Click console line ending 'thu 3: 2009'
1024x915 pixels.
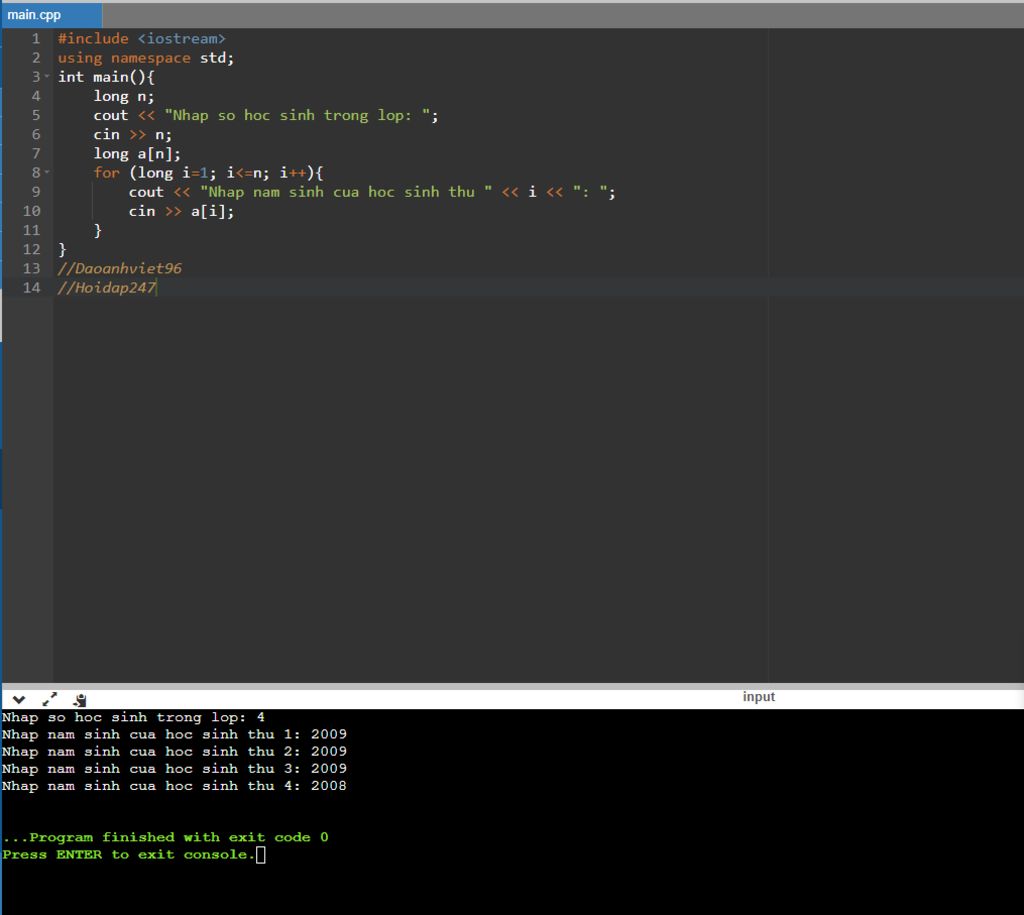(174, 769)
